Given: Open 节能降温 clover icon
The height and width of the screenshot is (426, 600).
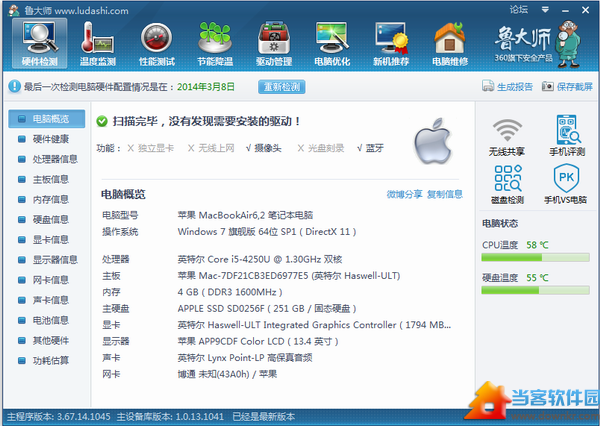Looking at the screenshot, I should pyautogui.click(x=215, y=44).
